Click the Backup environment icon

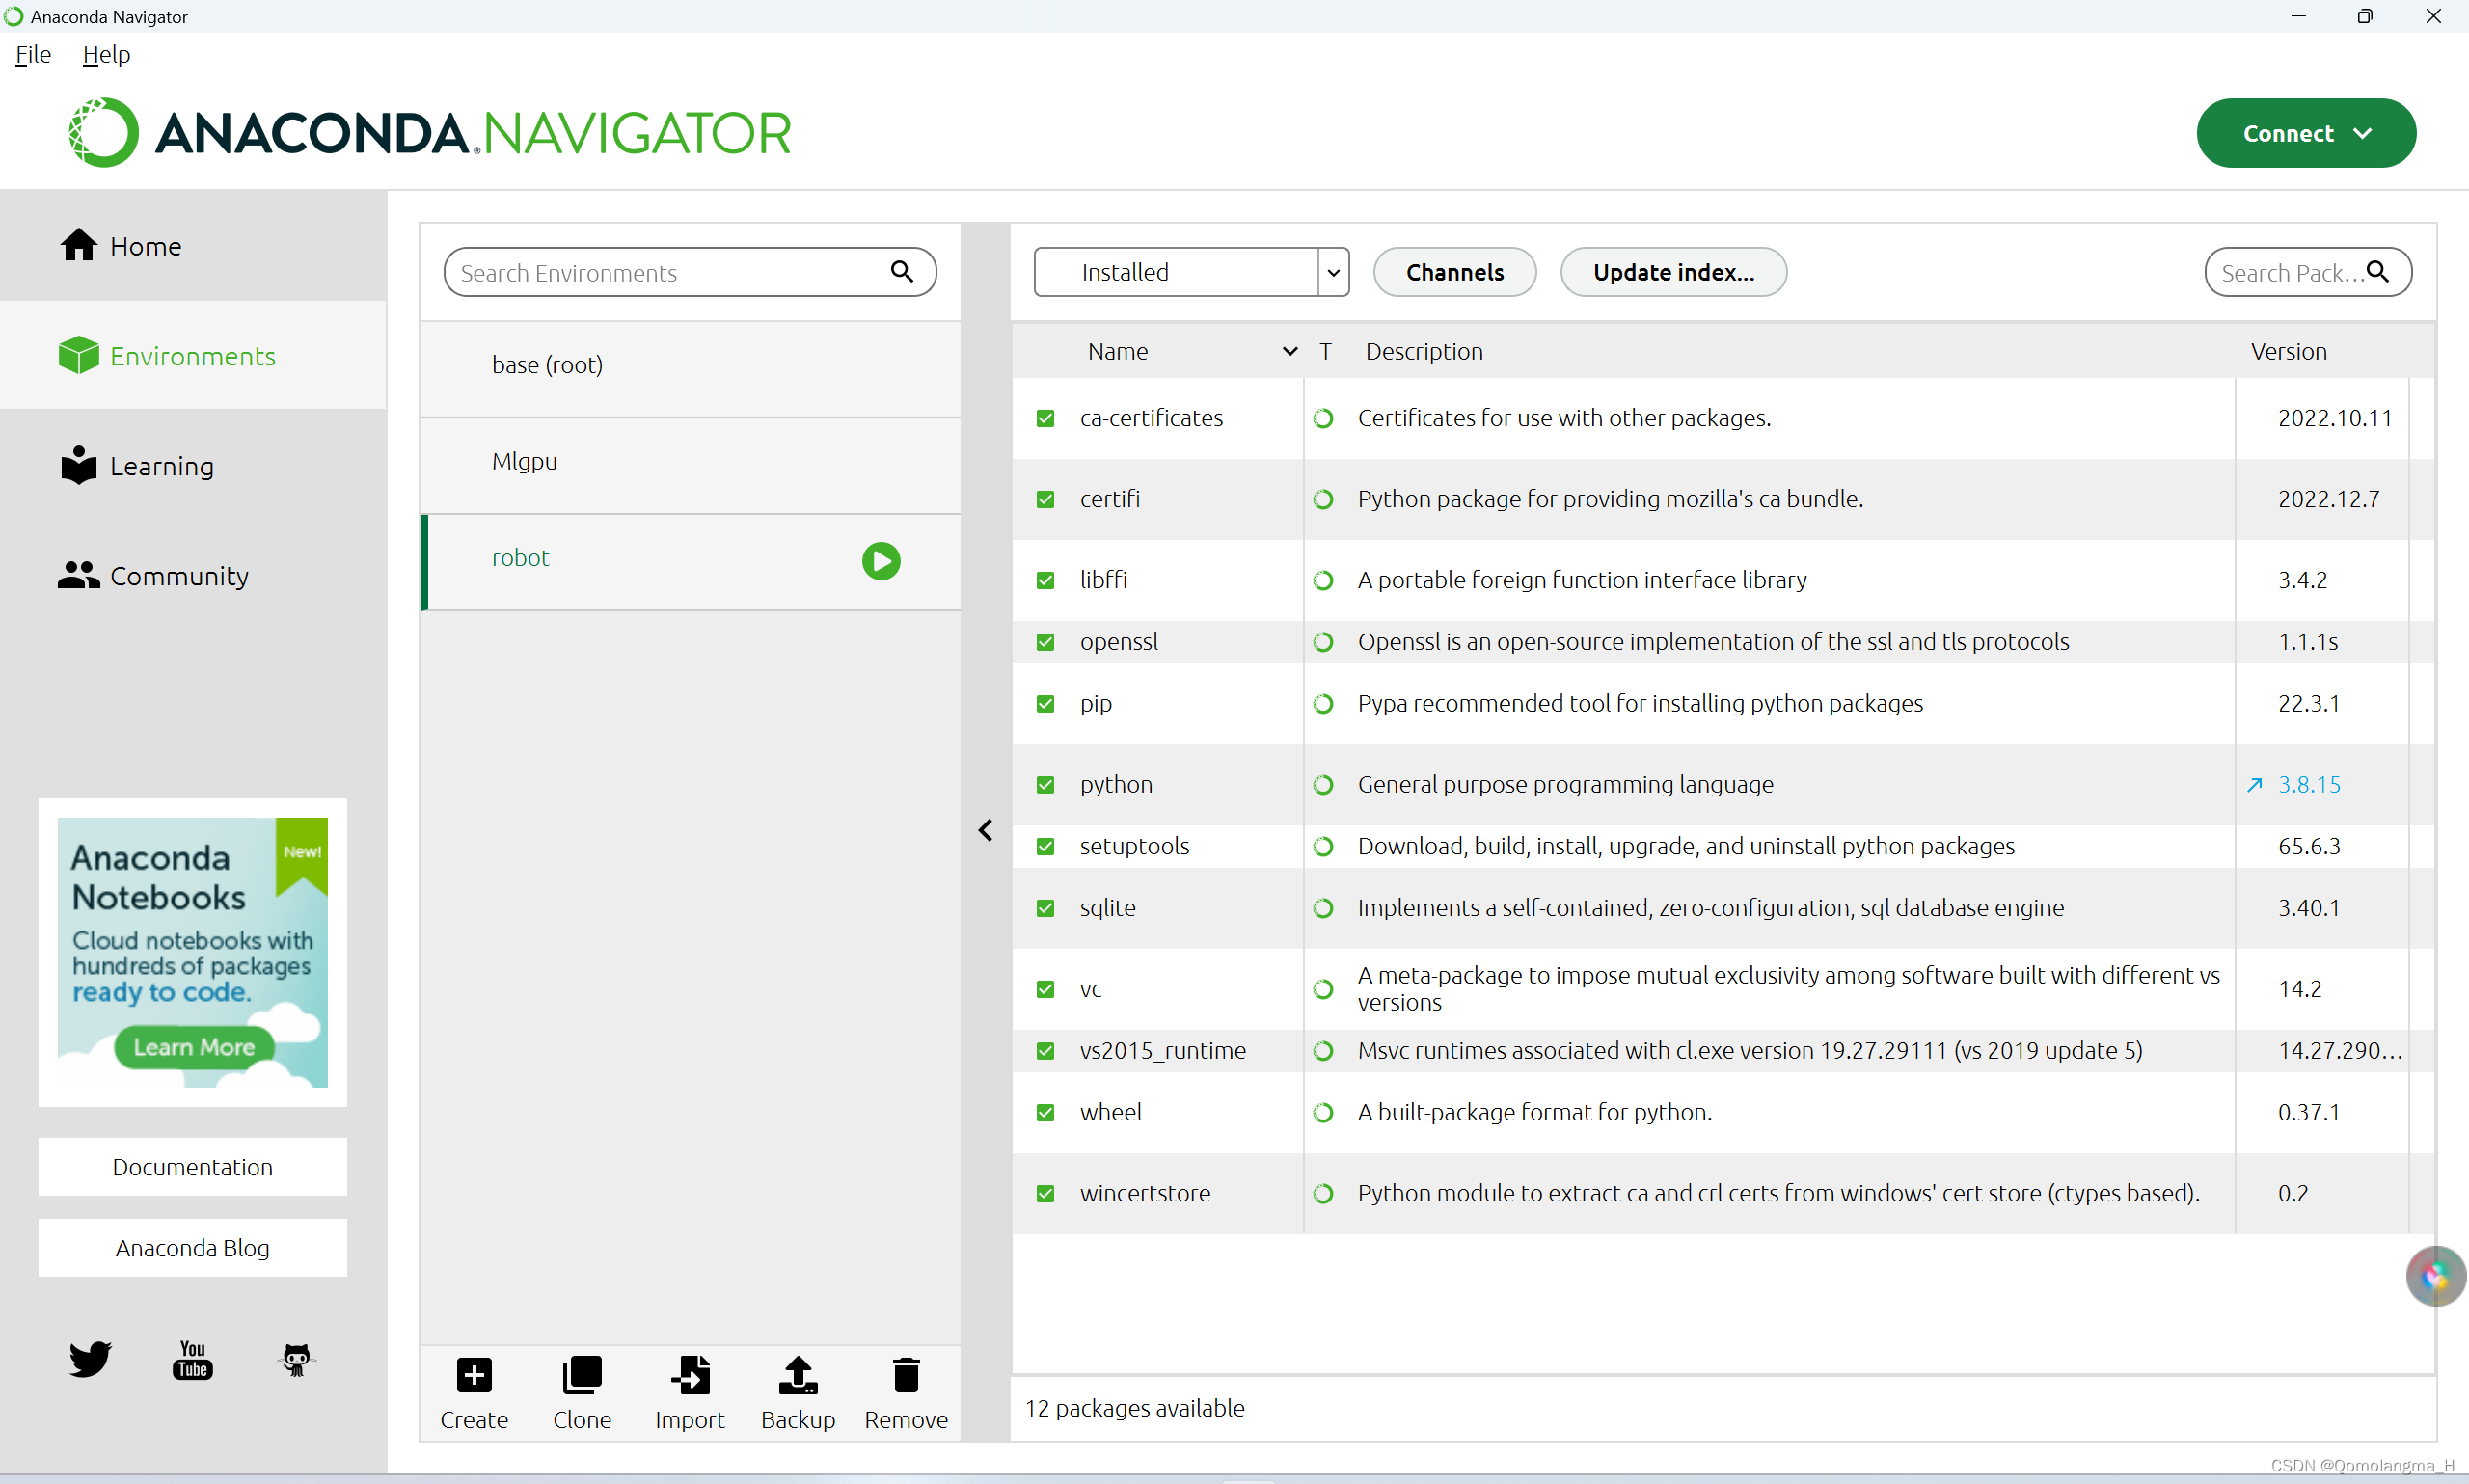[798, 1375]
